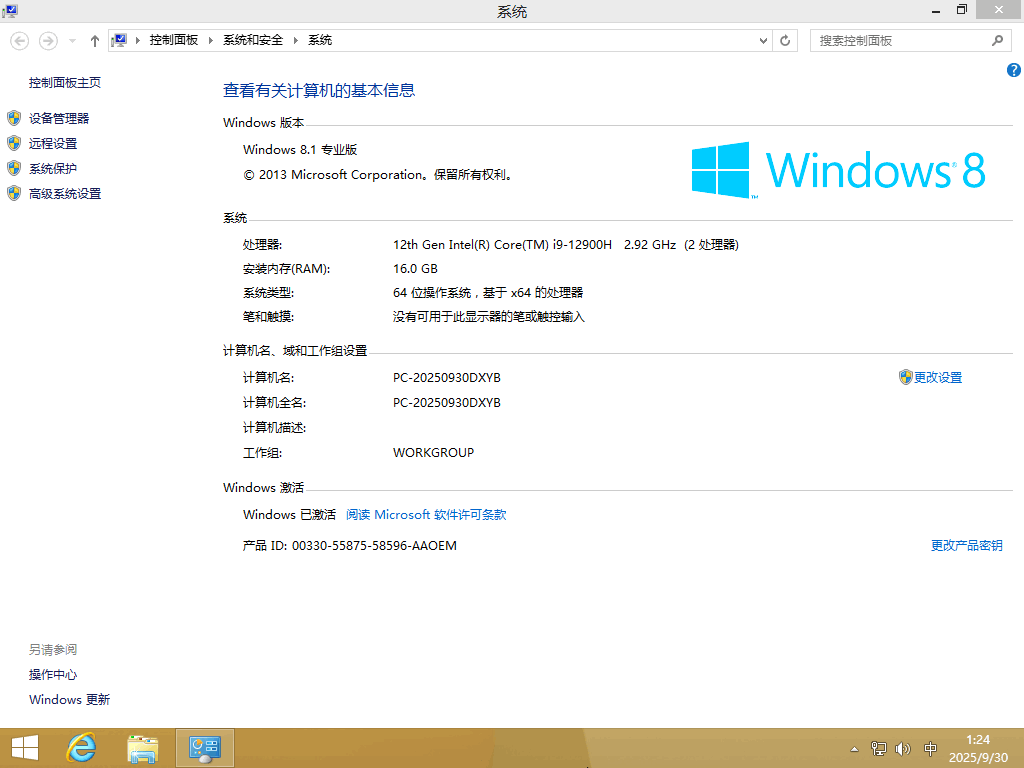The height and width of the screenshot is (768, 1024).
Task: Click the blue help question mark icon
Action: tap(1013, 70)
